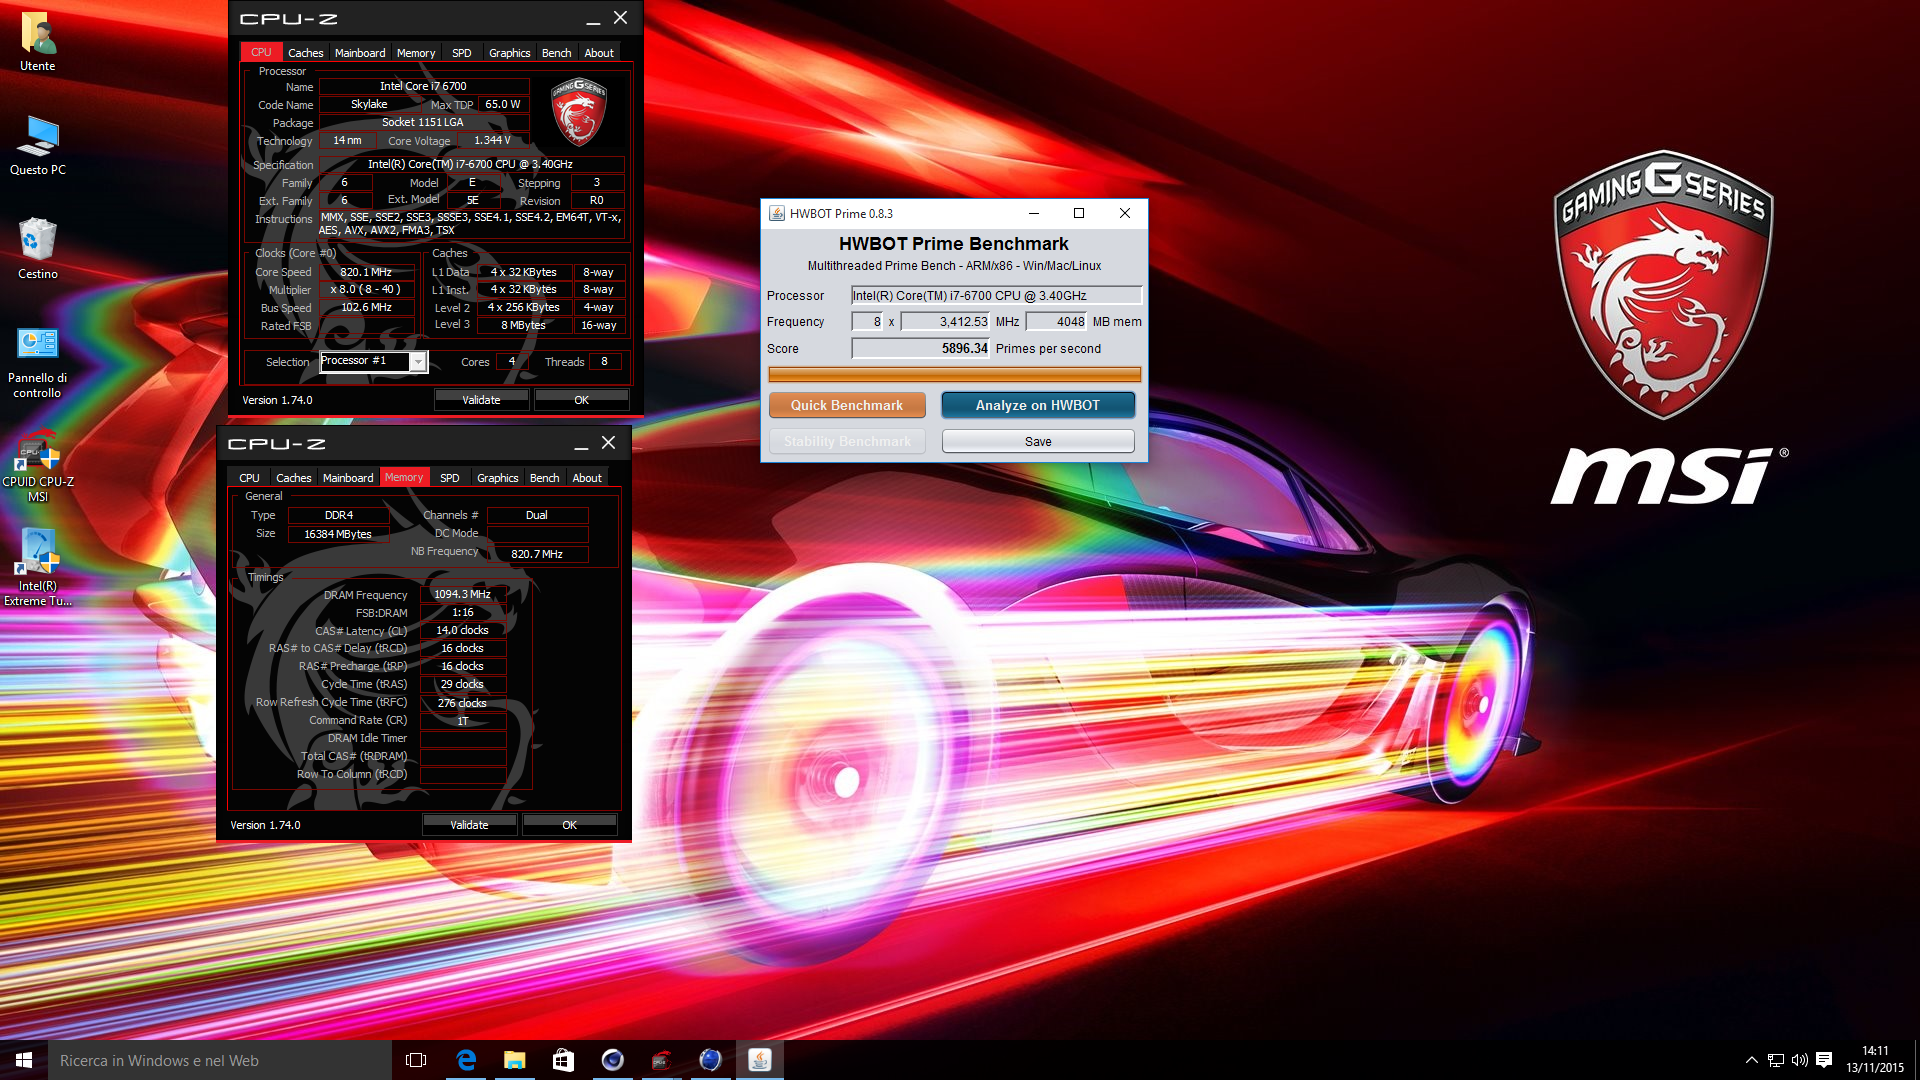Screen dimensions: 1920x1080
Task: Switch to CPU tab in bottom CPU-Z window
Action: (249, 478)
